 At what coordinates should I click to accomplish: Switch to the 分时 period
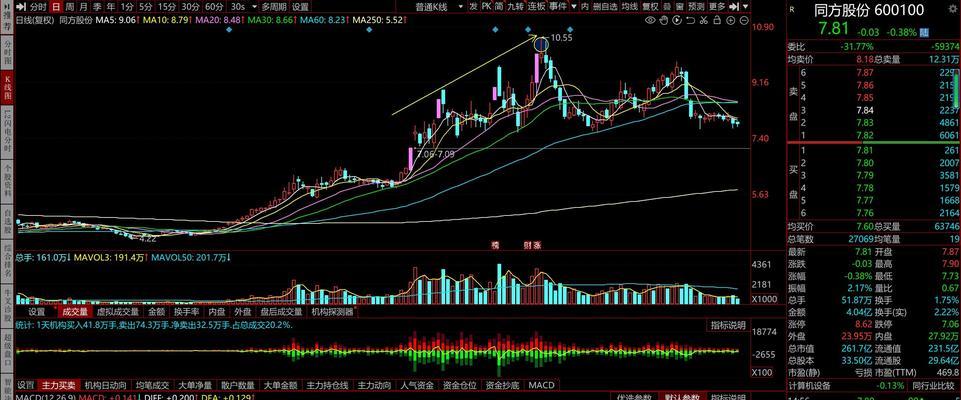click(38, 7)
